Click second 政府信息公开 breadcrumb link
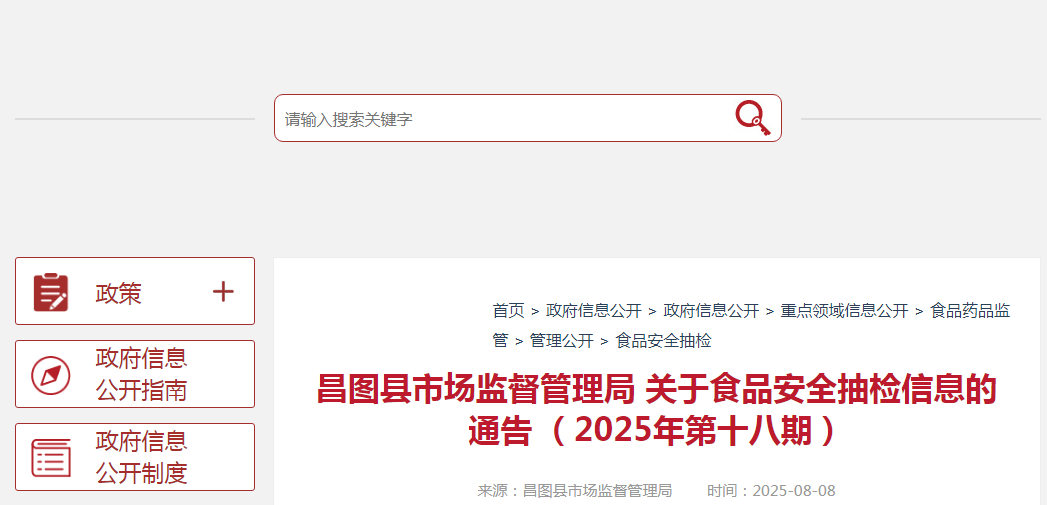Image resolution: width=1047 pixels, height=505 pixels. pos(711,311)
